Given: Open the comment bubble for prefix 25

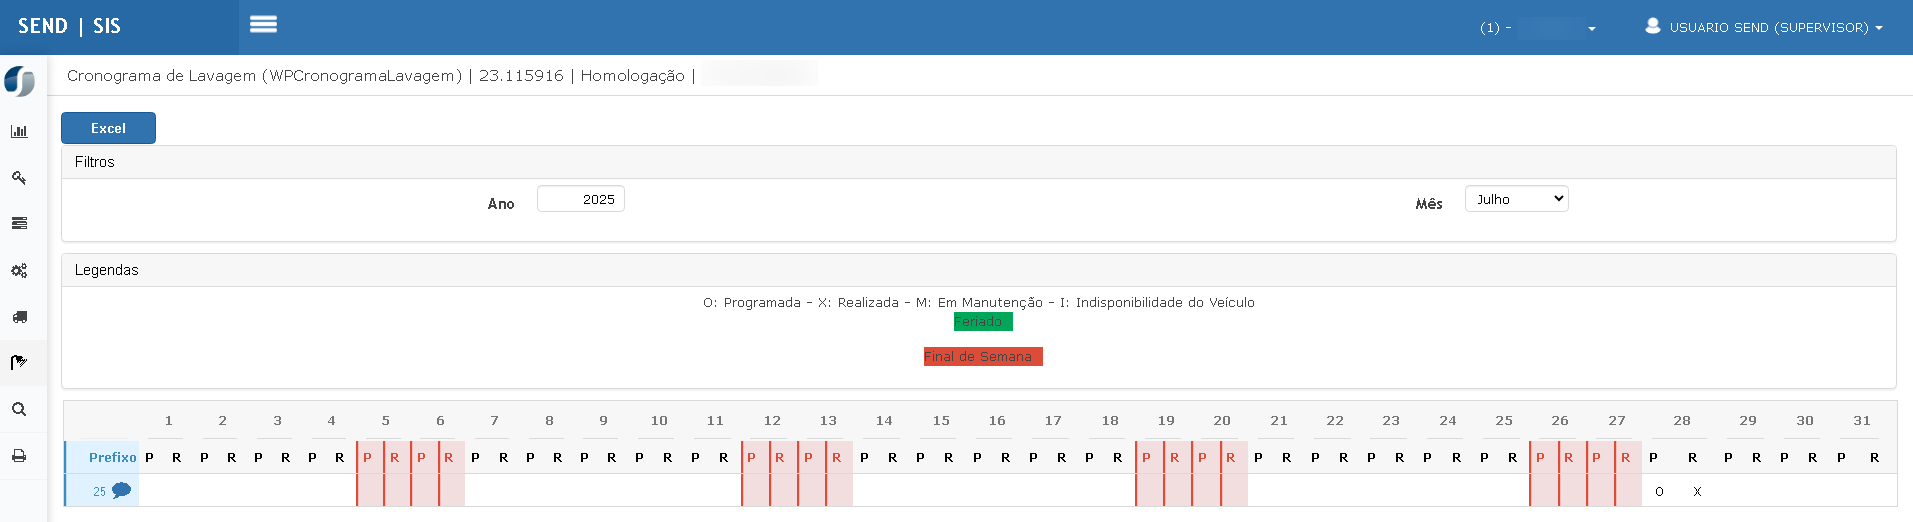Looking at the screenshot, I should [x=121, y=490].
